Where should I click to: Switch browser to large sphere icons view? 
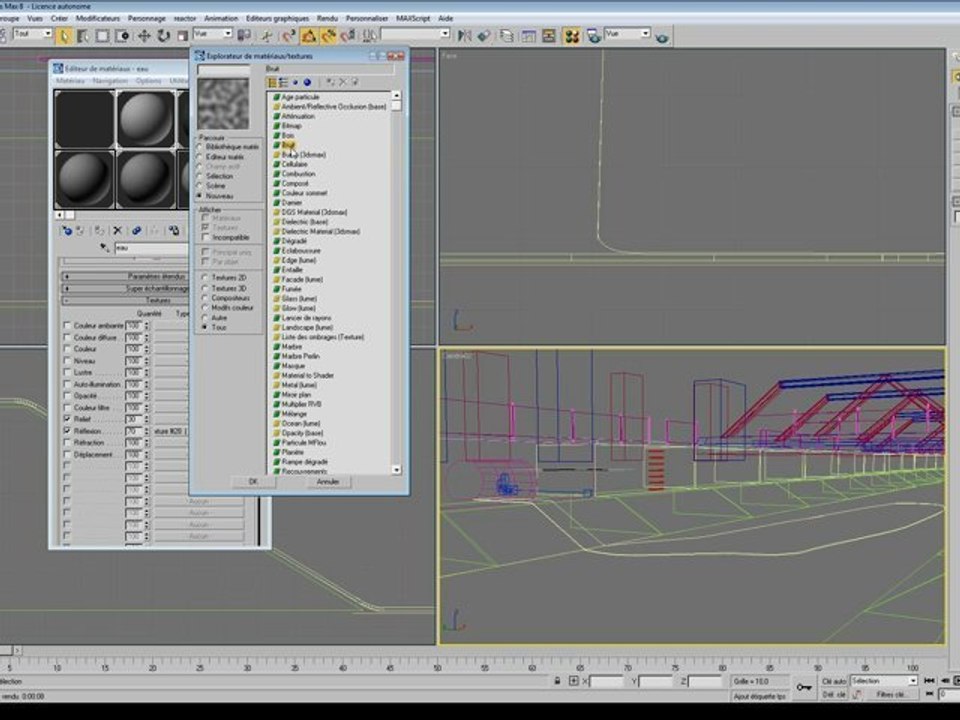(307, 82)
